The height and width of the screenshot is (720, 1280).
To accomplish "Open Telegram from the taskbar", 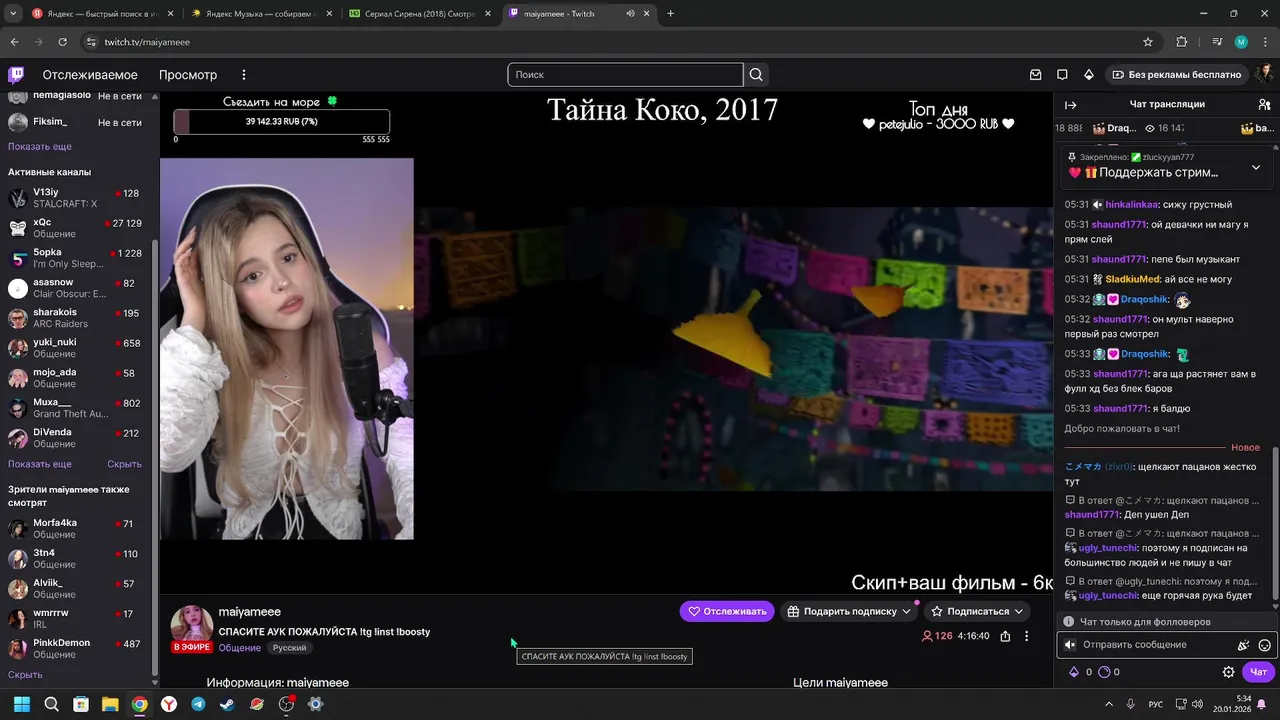I will point(198,704).
